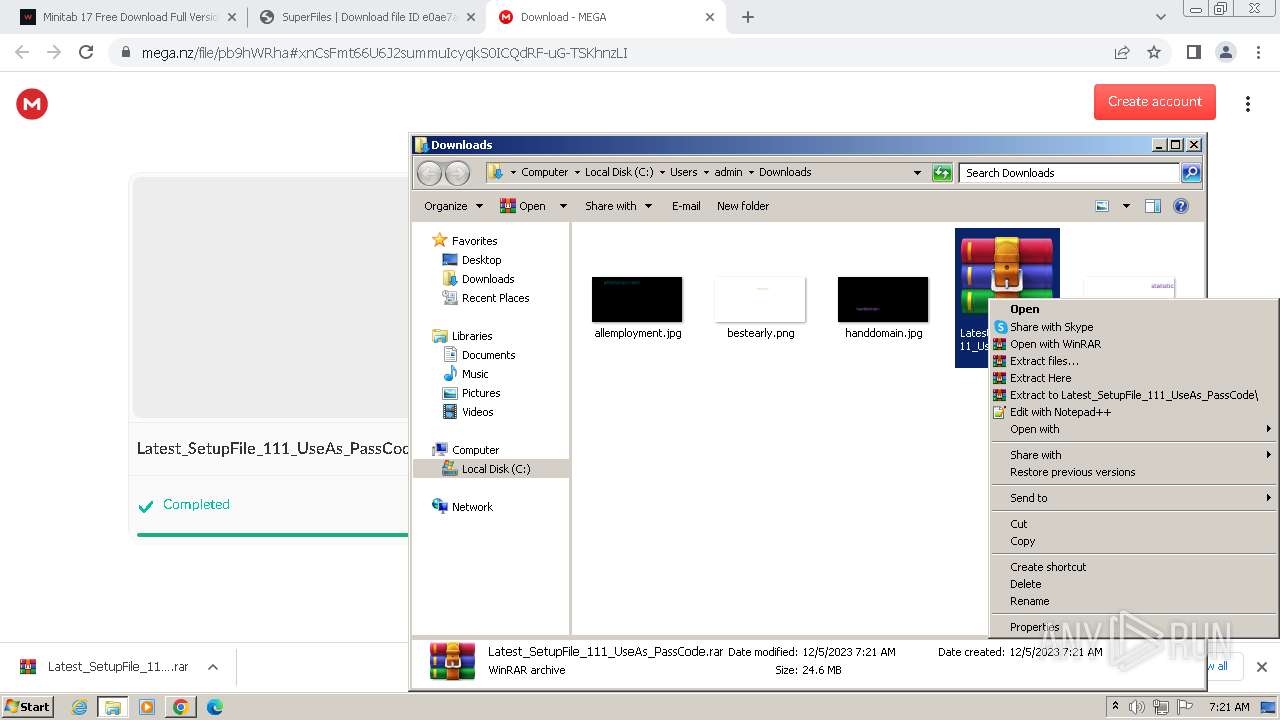Toggle the Explorer preview pane
Screen dimensions: 1280x720
pyautogui.click(x=1153, y=206)
